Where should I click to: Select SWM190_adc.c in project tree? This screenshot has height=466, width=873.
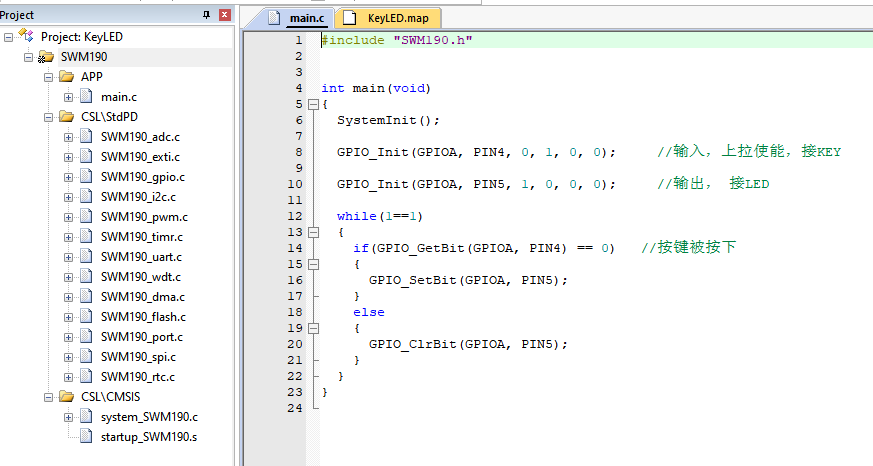pyautogui.click(x=140, y=137)
